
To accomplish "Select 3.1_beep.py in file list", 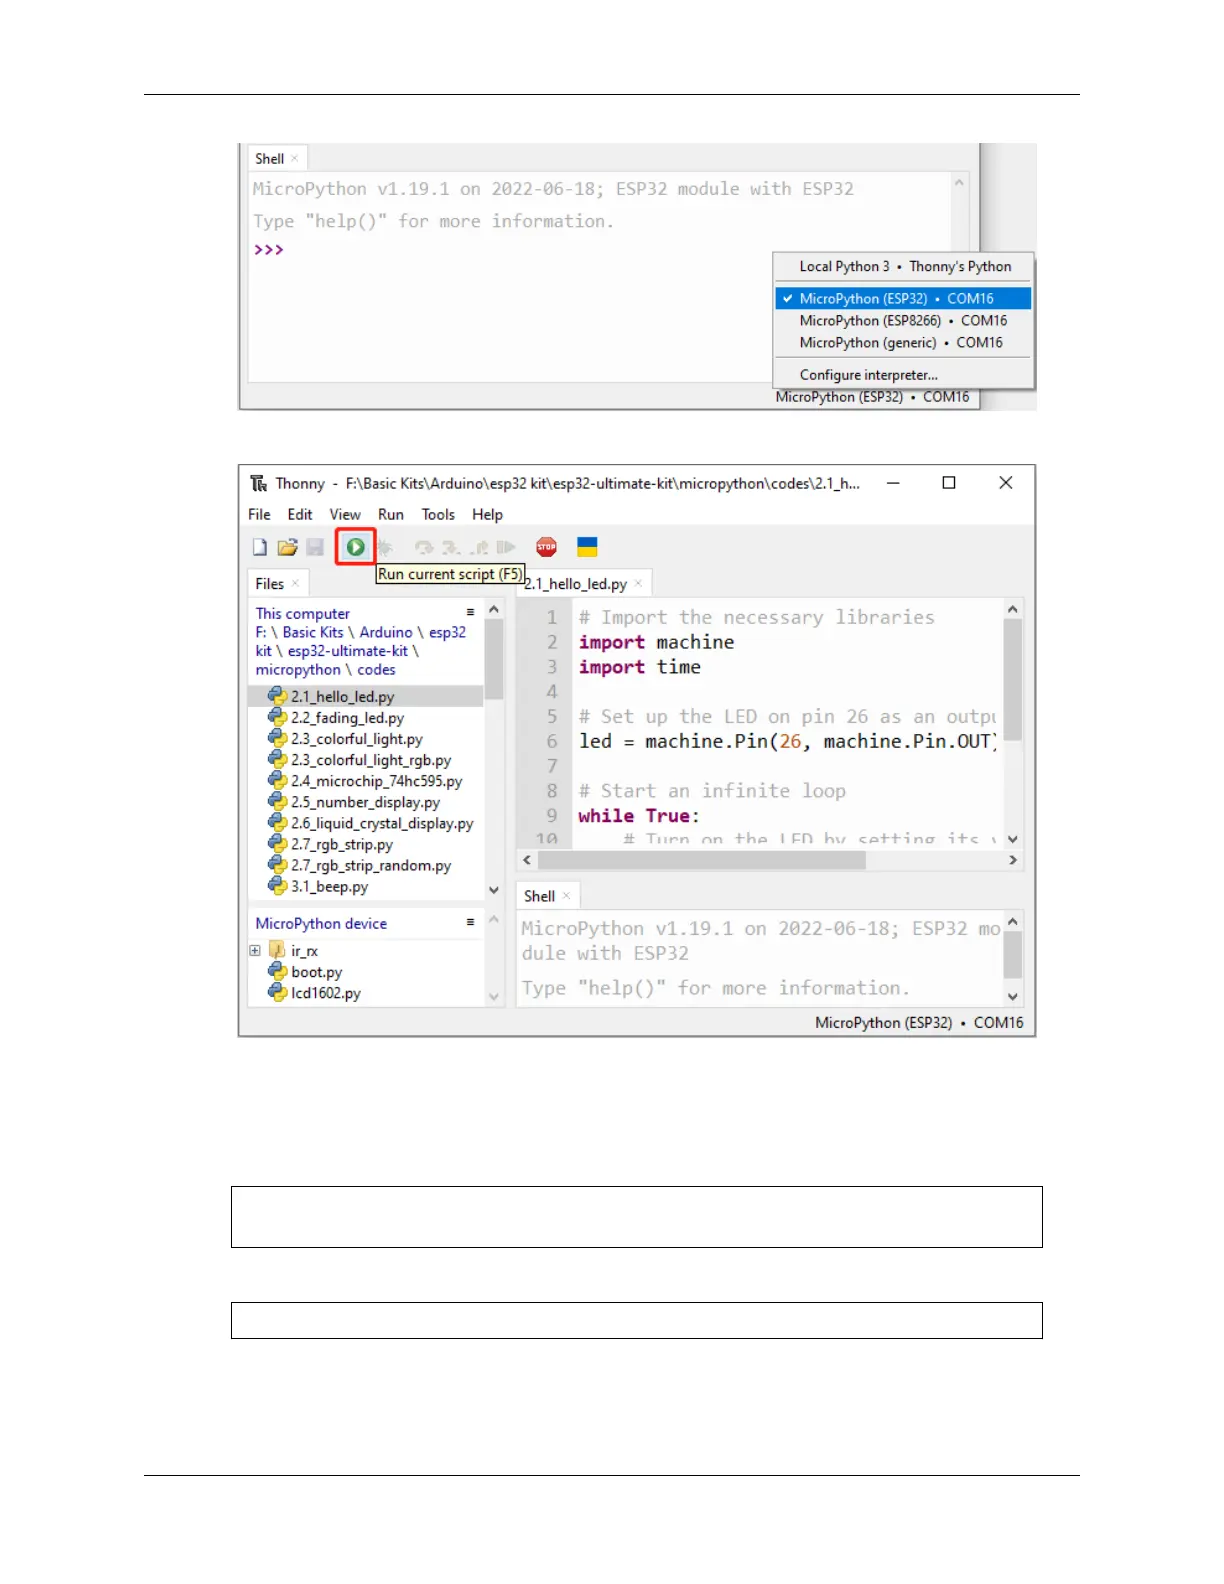I will (x=318, y=886).
